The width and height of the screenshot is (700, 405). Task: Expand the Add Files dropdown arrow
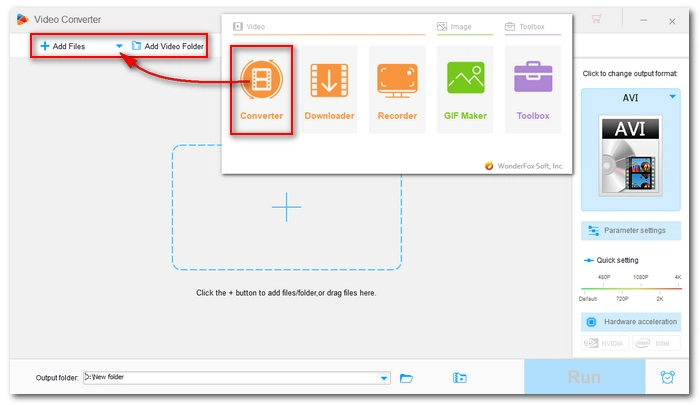(x=119, y=46)
